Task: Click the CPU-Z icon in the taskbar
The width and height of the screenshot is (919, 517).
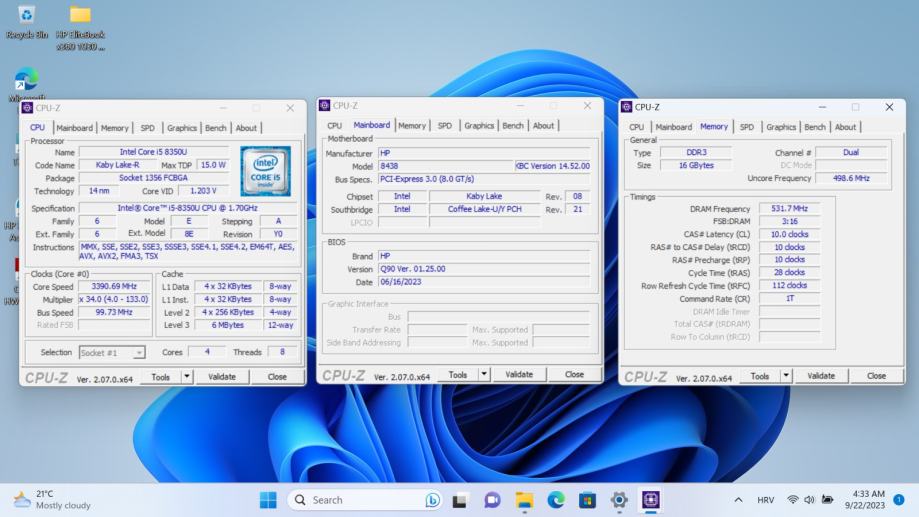Action: (651, 500)
